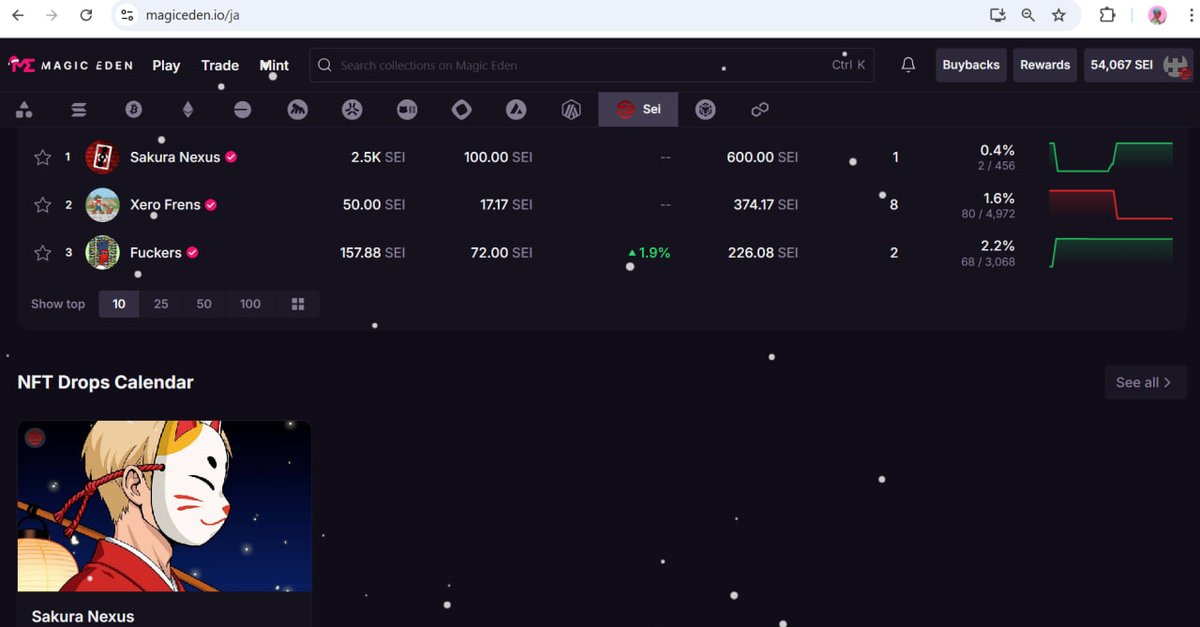Open the Xero Frens collection name
This screenshot has height=627, width=1200.
pyautogui.click(x=165, y=205)
